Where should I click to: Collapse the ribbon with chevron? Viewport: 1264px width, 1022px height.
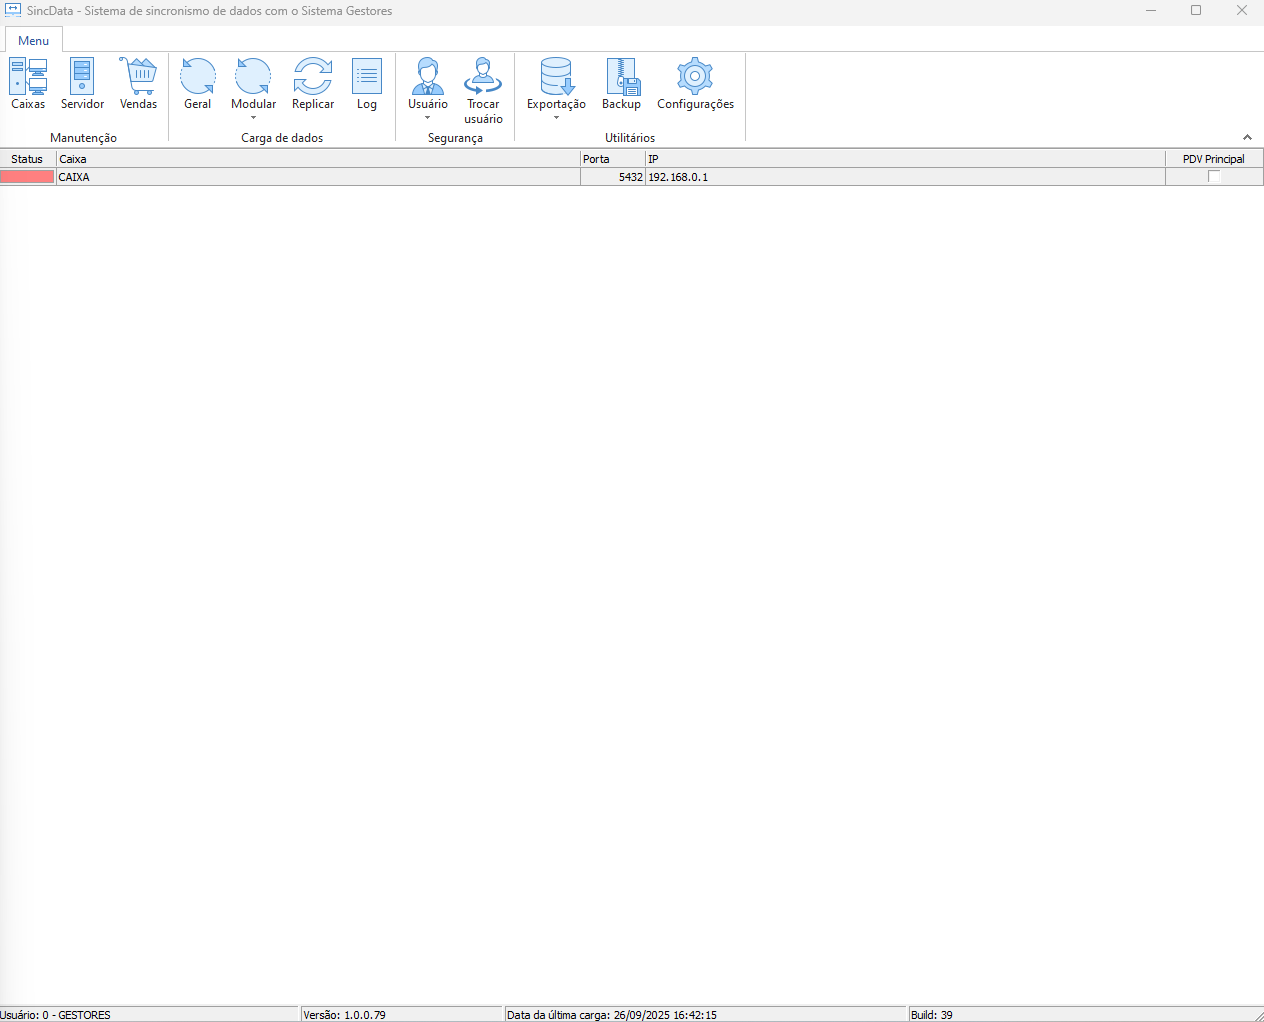coord(1247,137)
